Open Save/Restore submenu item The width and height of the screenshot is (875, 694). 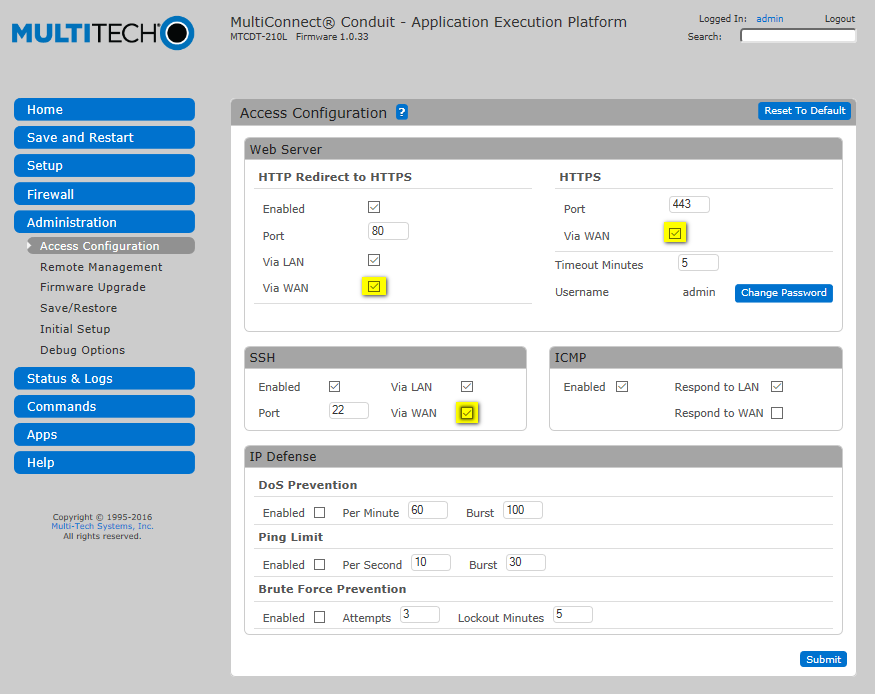pos(78,308)
